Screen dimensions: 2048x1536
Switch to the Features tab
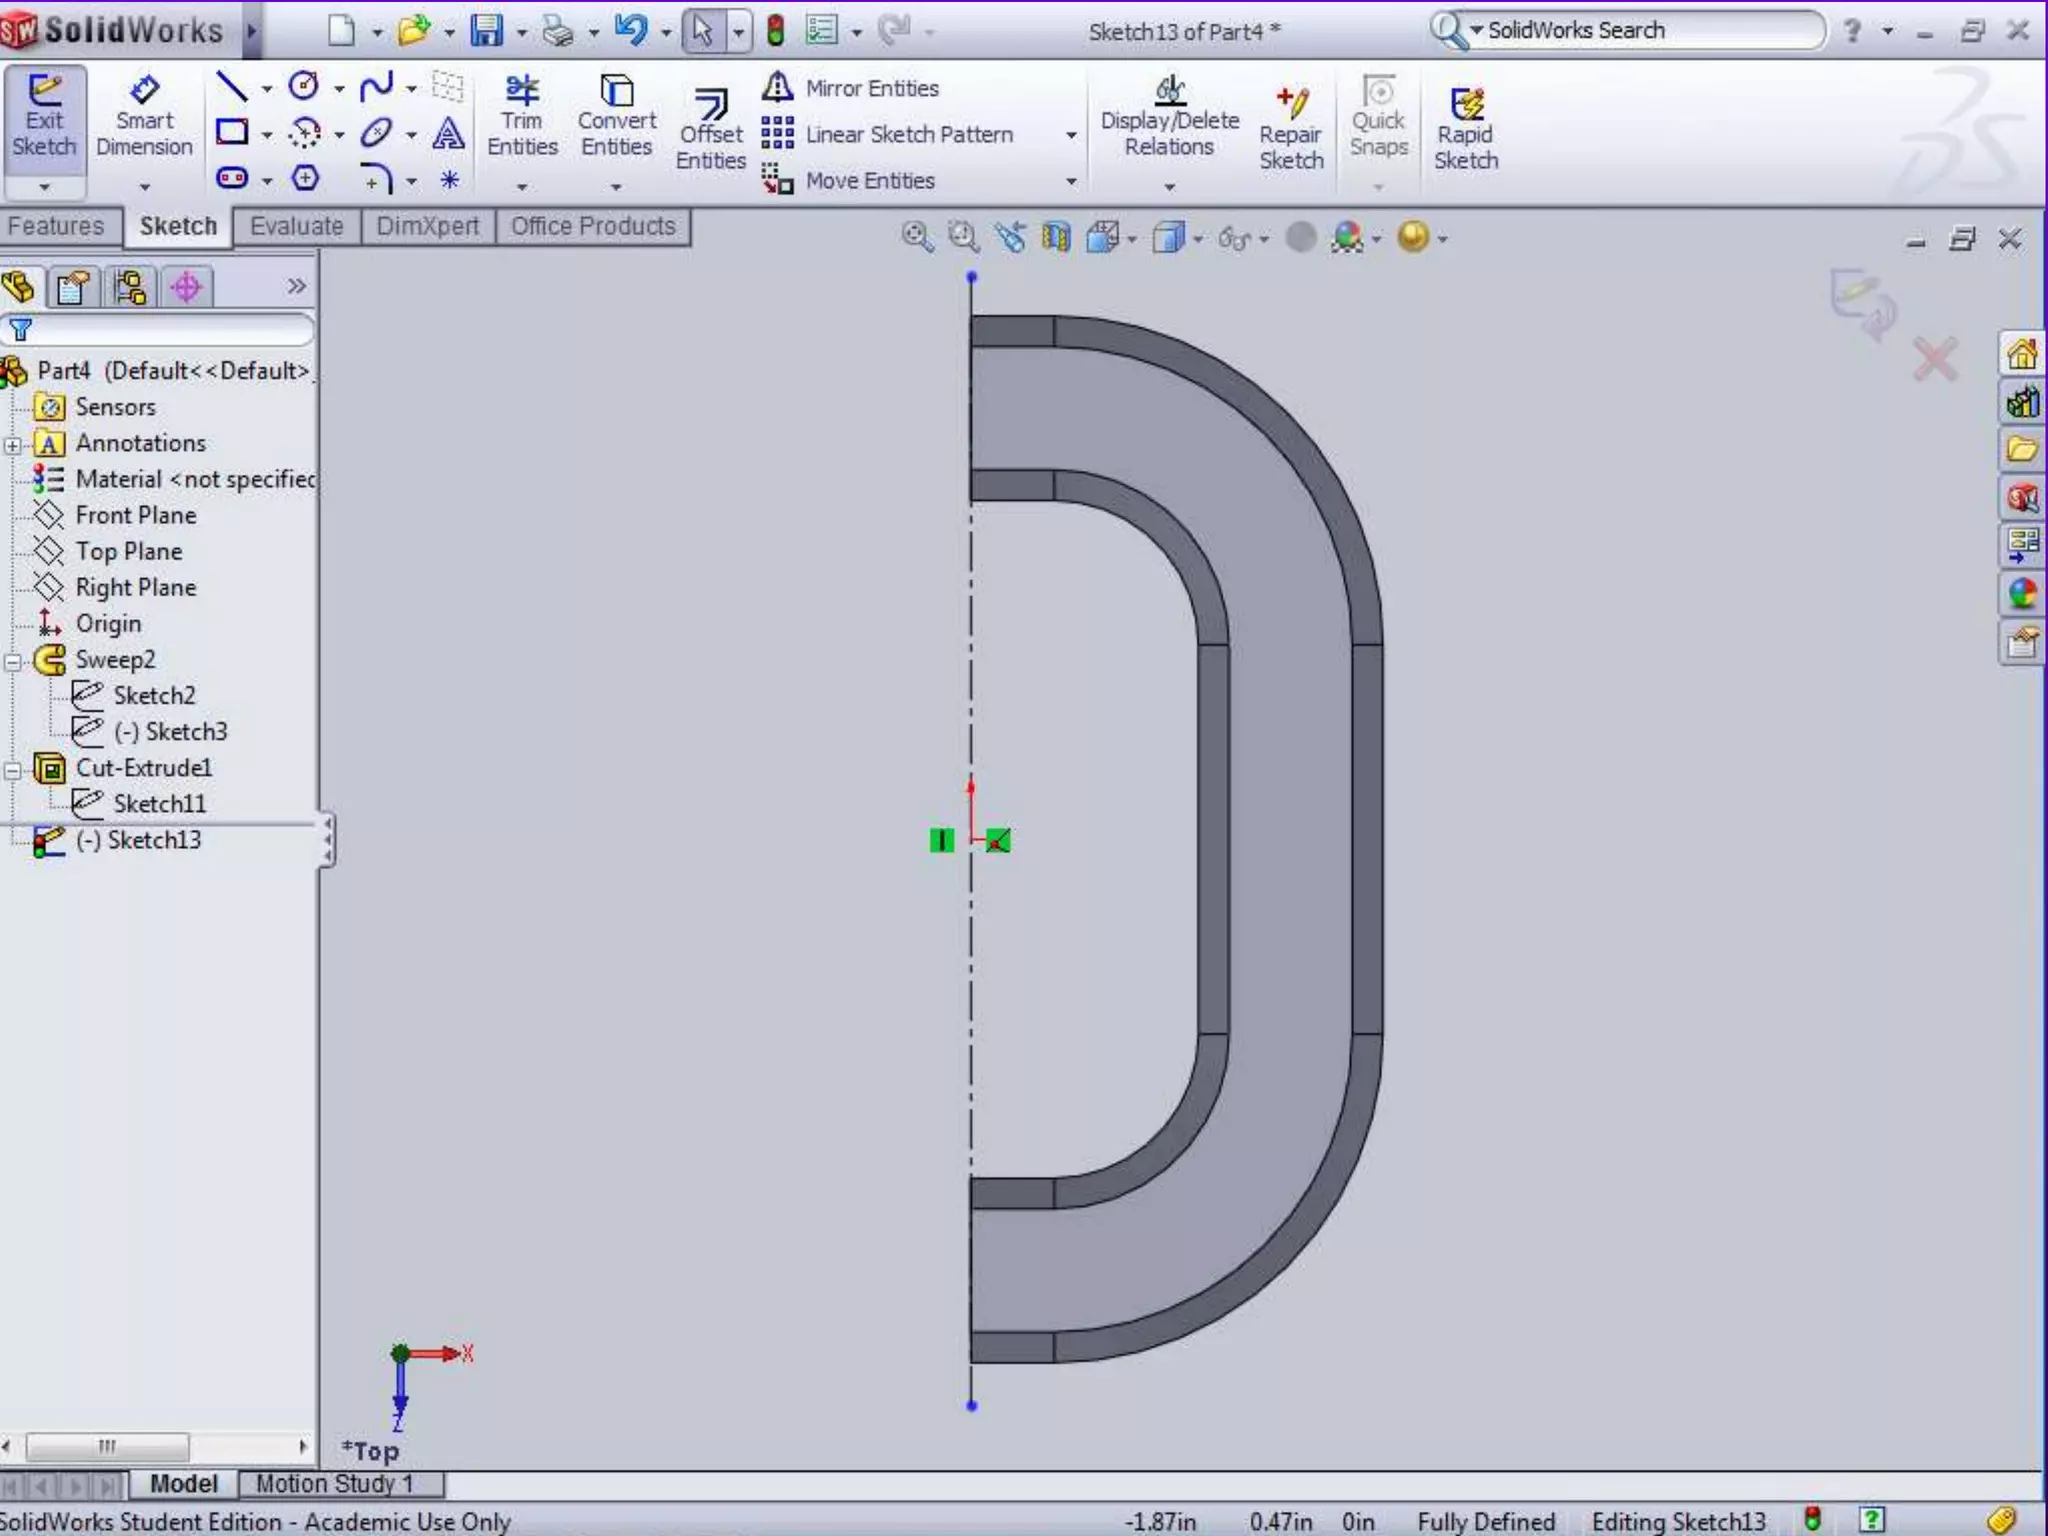tap(56, 226)
